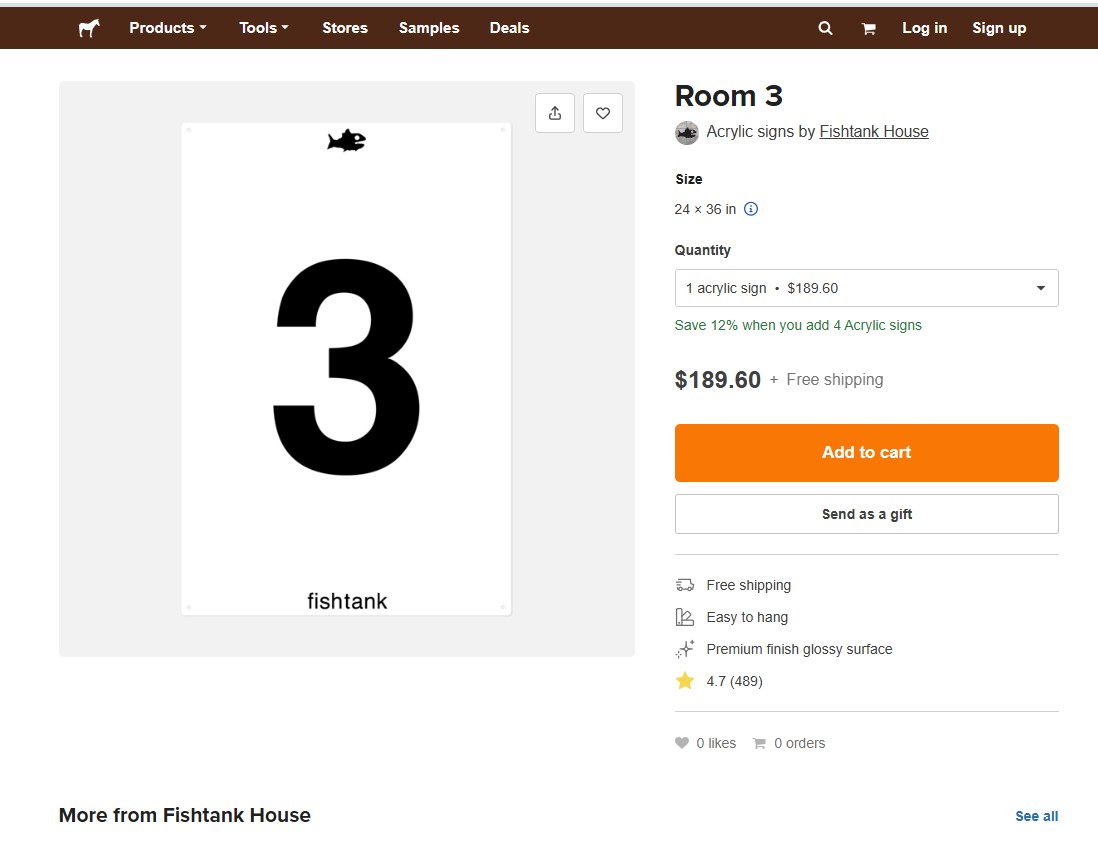Expand the Tools dropdown menu
Image resolution: width=1098 pixels, height=841 pixels.
click(264, 28)
